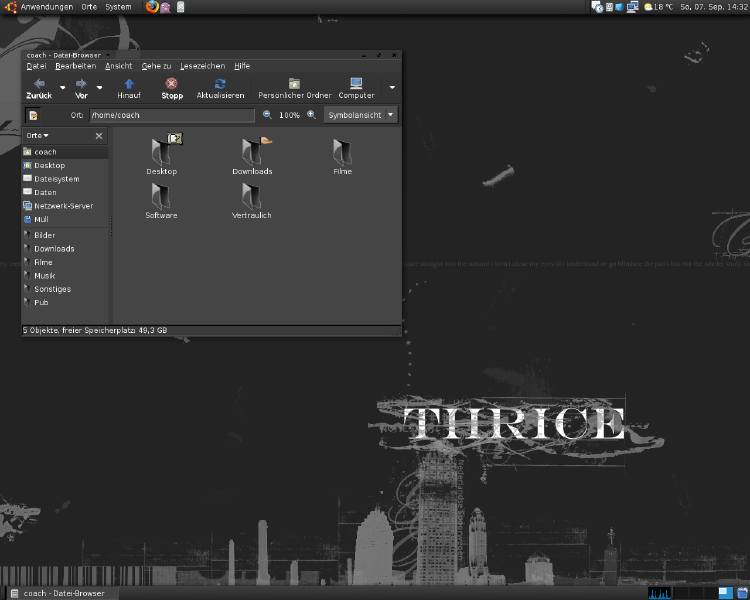Viewport: 750px width, 600px height.
Task: Go up one level with Hinauf
Action: (x=129, y=89)
